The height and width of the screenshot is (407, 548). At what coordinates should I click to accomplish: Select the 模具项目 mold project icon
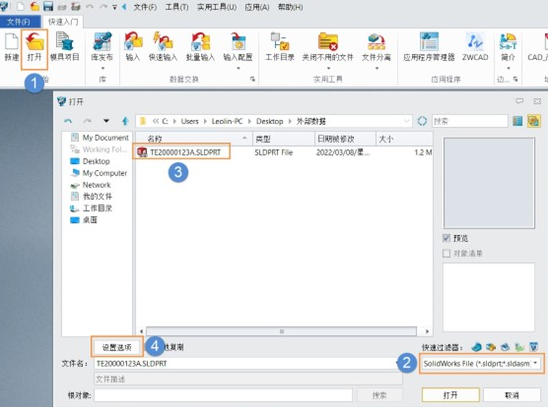pyautogui.click(x=65, y=47)
